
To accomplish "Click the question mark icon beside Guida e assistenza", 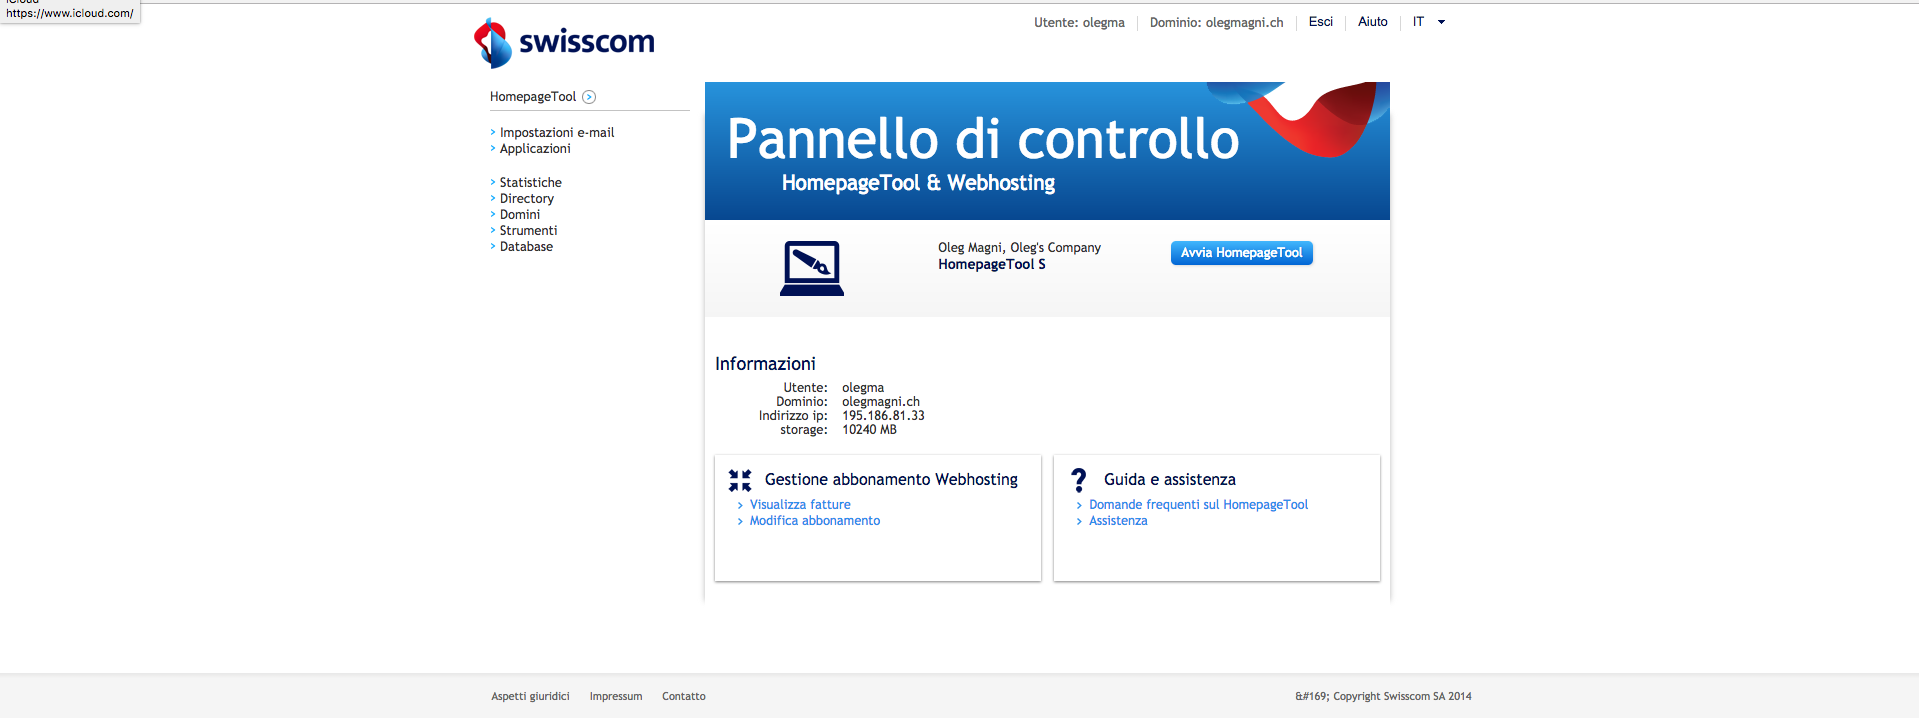I will click(x=1079, y=481).
